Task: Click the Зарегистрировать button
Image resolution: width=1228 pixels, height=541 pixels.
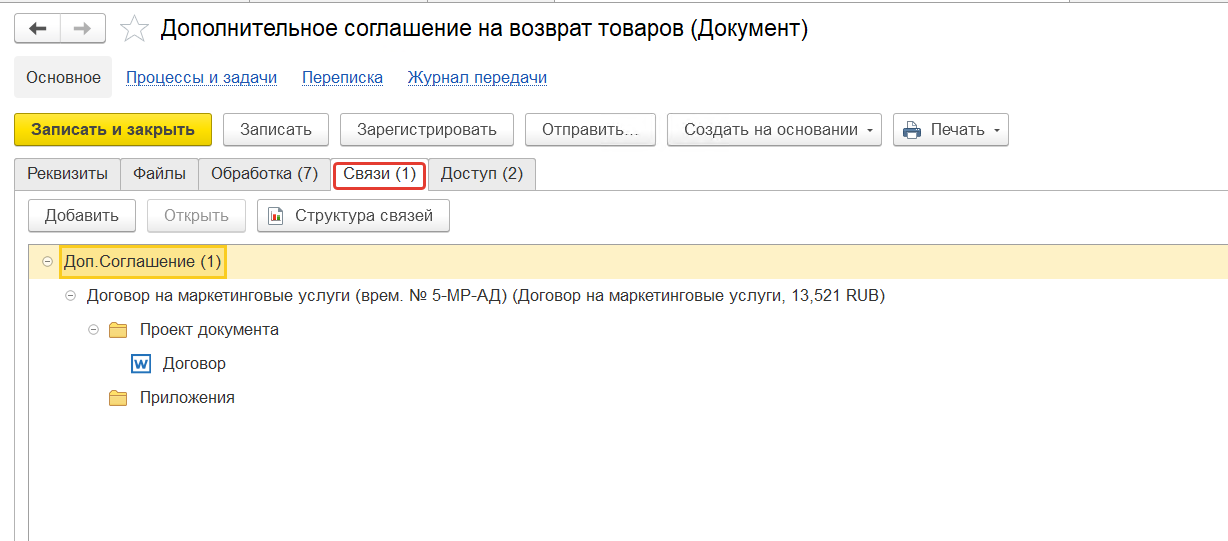Action: (426, 129)
